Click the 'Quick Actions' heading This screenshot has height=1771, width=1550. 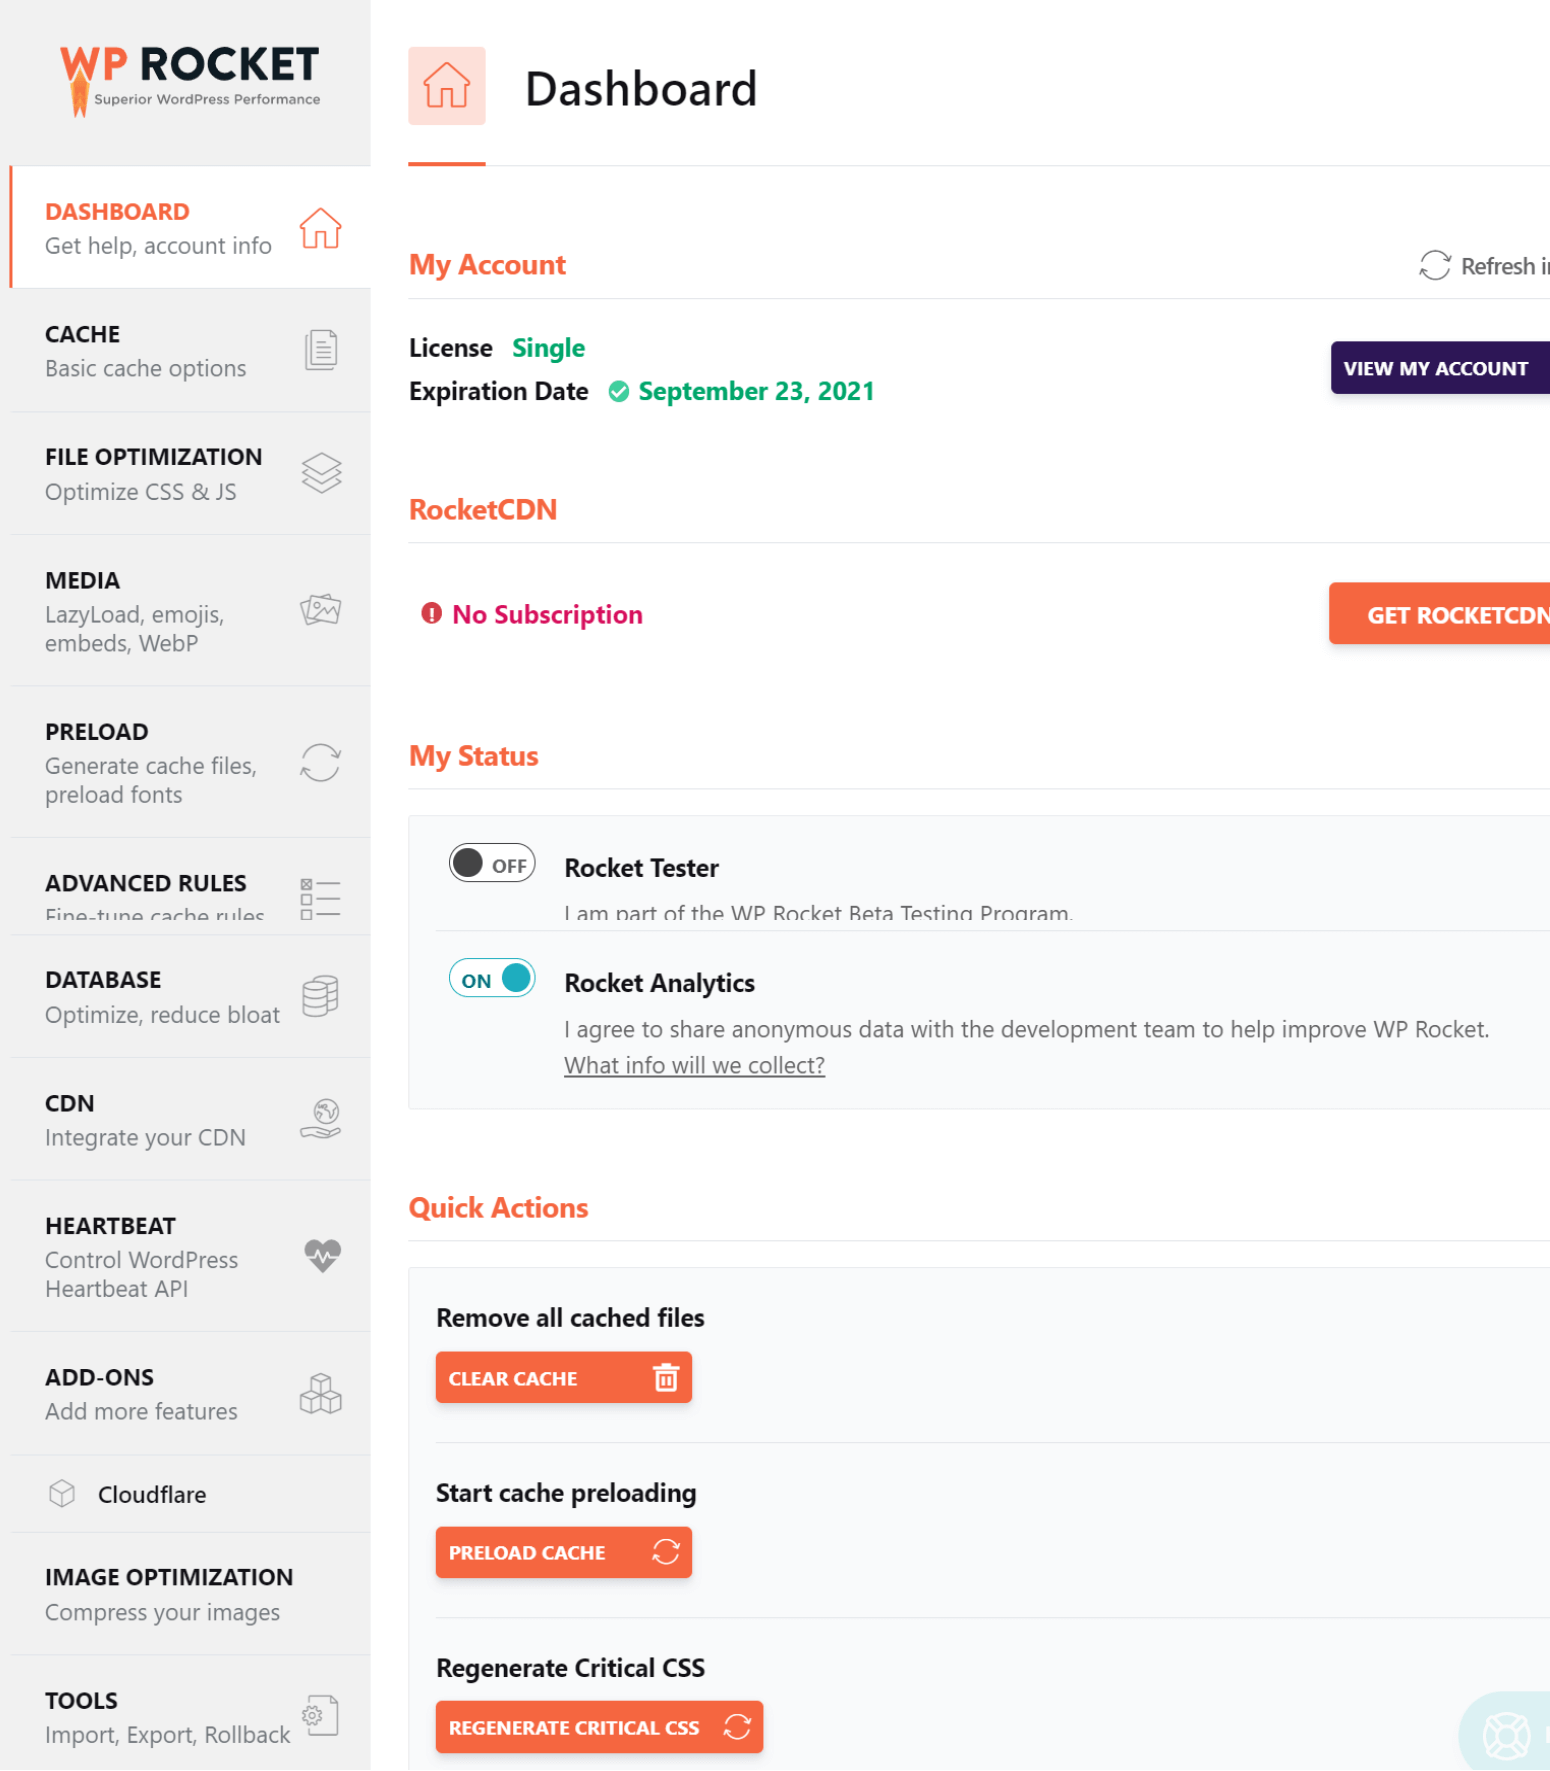(x=498, y=1208)
